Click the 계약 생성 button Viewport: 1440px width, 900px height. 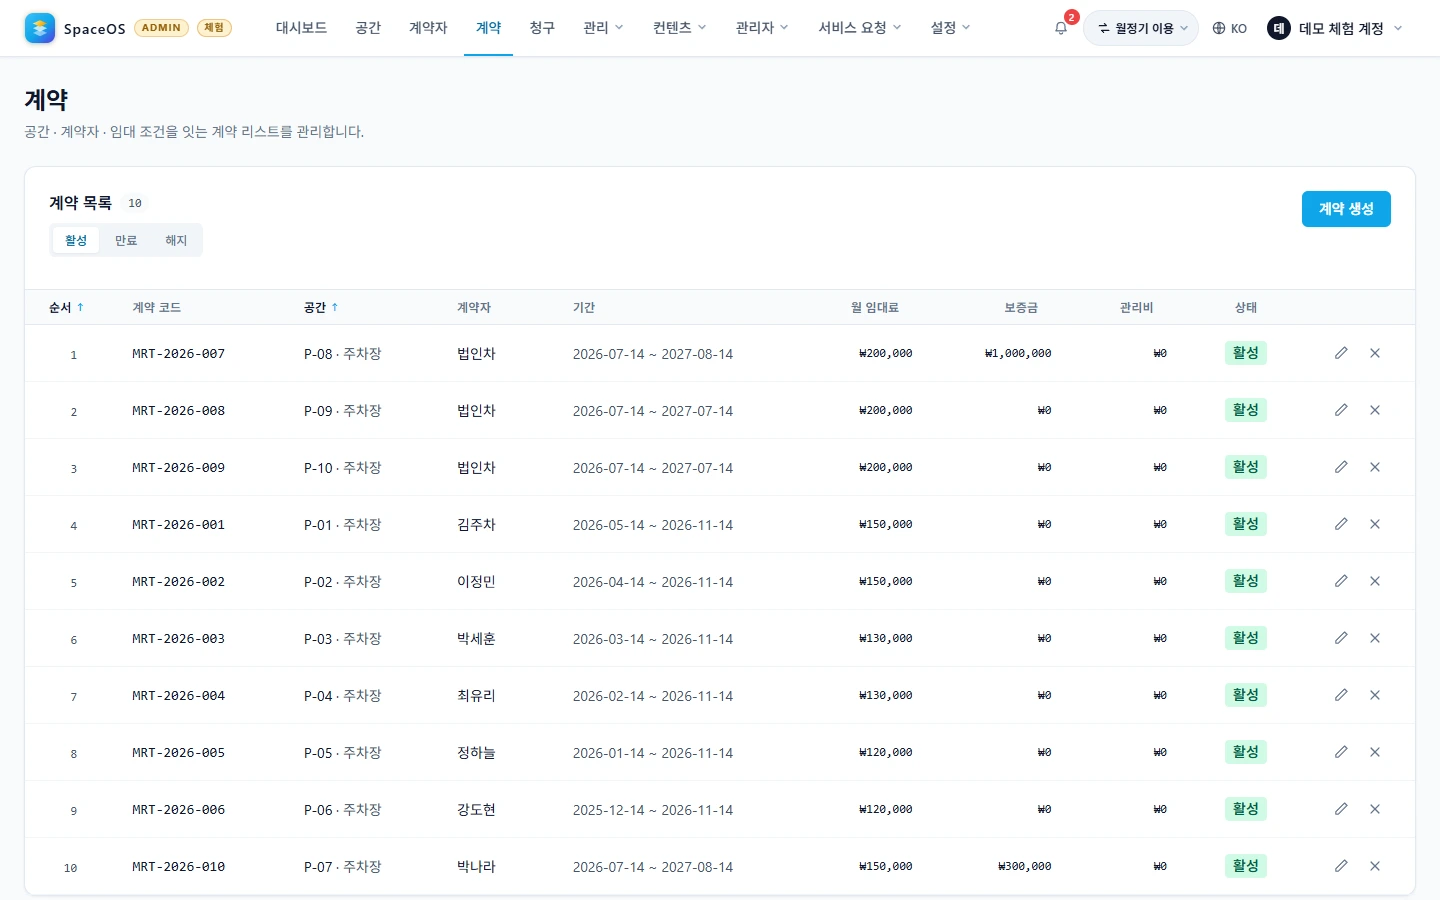coord(1346,209)
